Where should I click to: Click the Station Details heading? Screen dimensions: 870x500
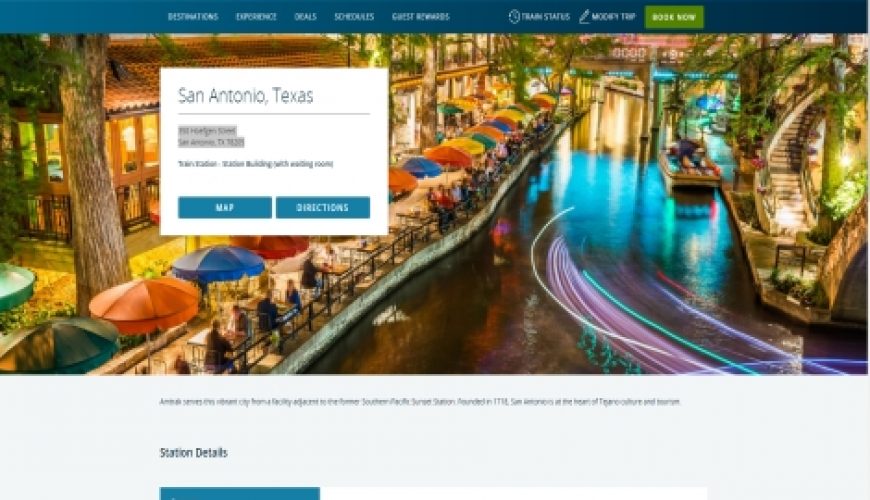[194, 452]
